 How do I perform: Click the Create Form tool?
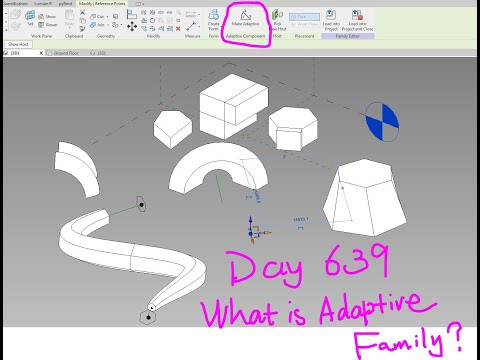213,20
